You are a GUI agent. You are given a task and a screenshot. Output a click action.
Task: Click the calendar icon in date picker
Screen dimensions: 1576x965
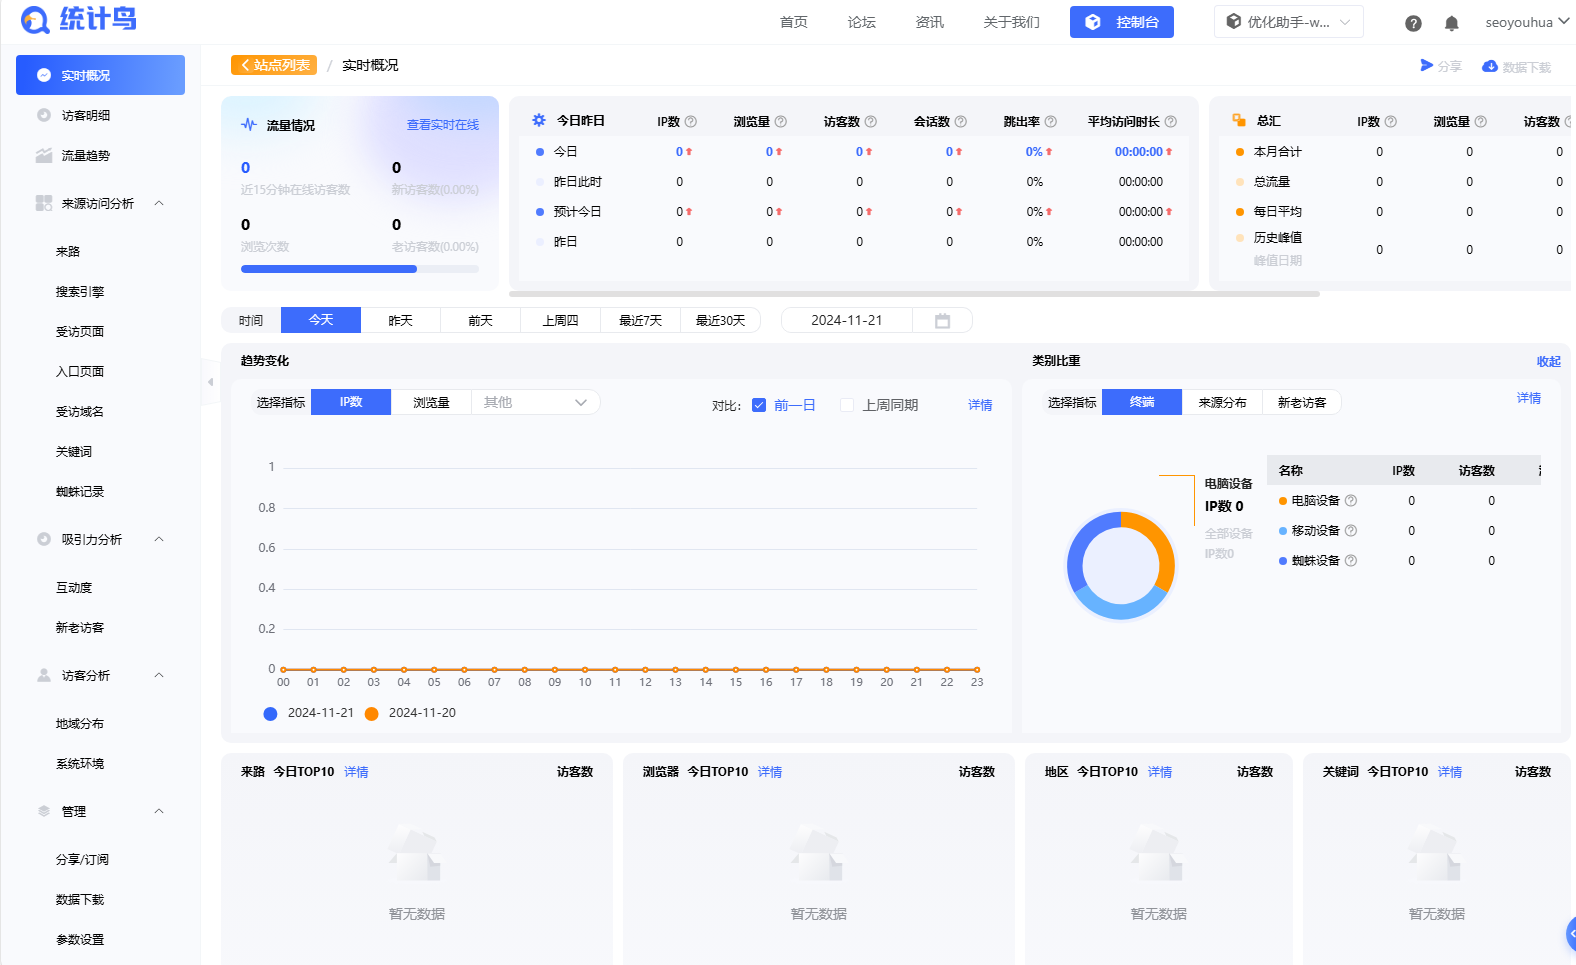(942, 321)
